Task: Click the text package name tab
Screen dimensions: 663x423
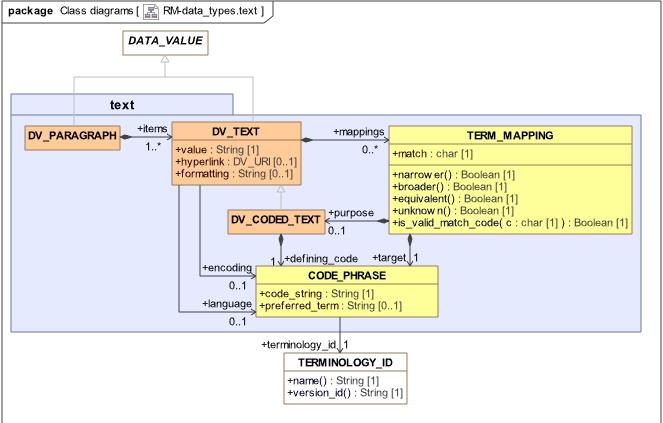Action: tap(122, 104)
